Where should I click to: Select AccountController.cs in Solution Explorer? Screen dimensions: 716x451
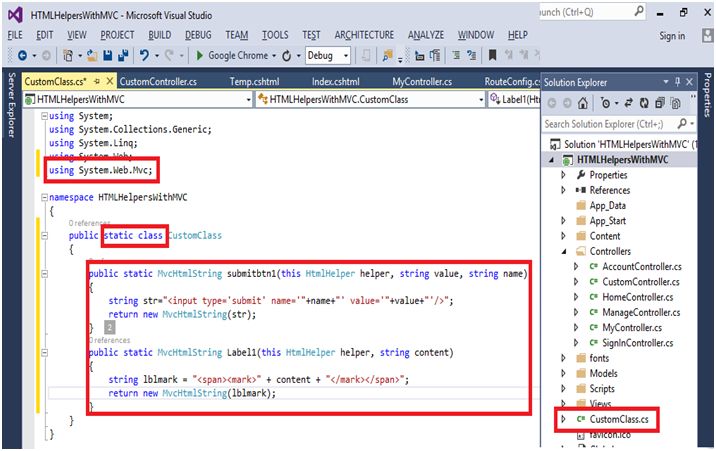pos(642,266)
